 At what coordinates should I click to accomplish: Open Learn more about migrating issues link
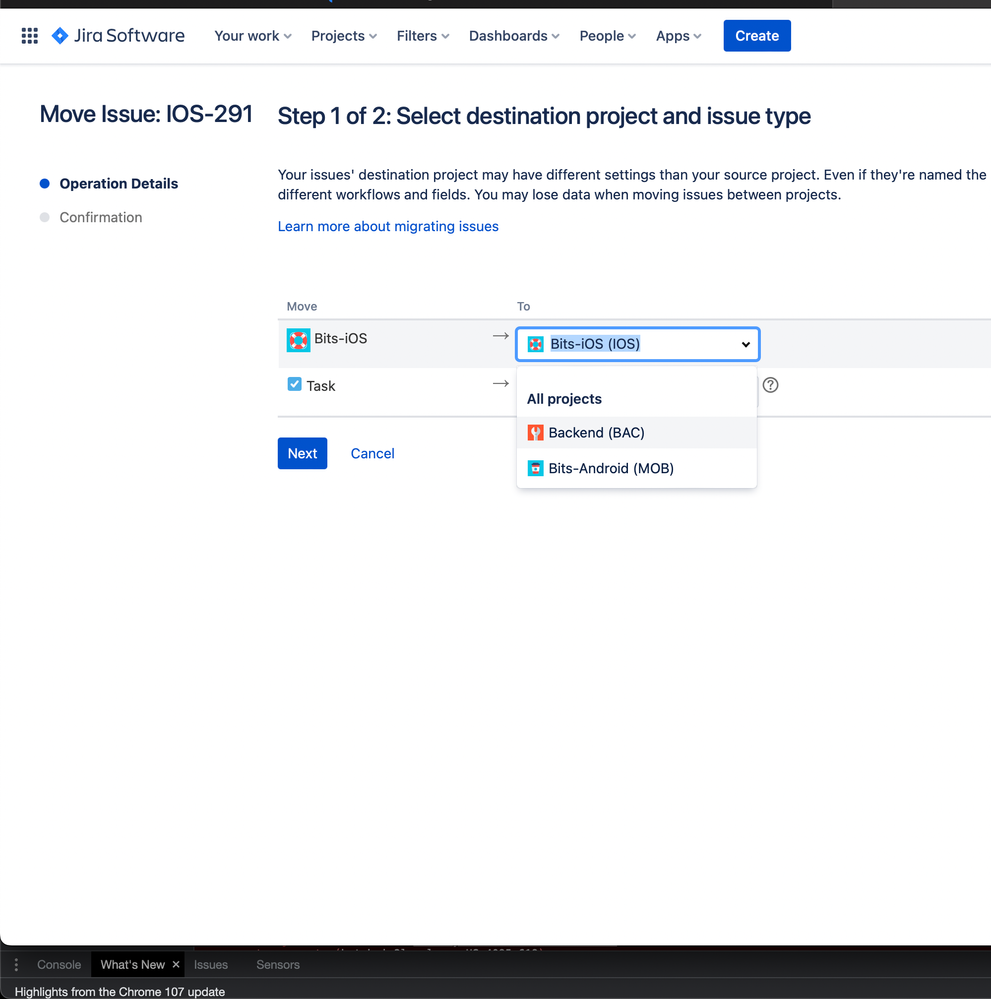(x=388, y=226)
